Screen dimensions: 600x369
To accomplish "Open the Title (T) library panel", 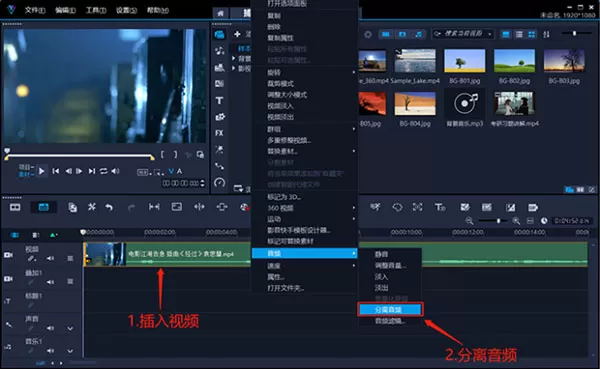I will [219, 100].
